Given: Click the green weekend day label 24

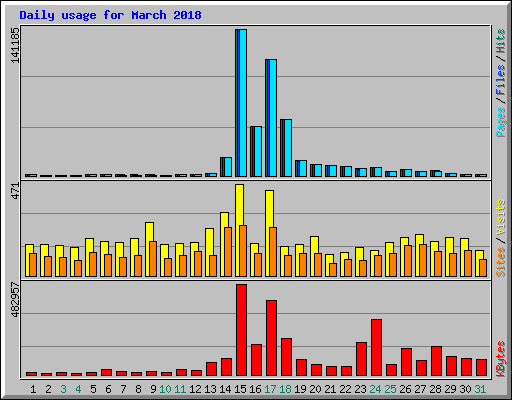Looking at the screenshot, I should coord(375,389).
